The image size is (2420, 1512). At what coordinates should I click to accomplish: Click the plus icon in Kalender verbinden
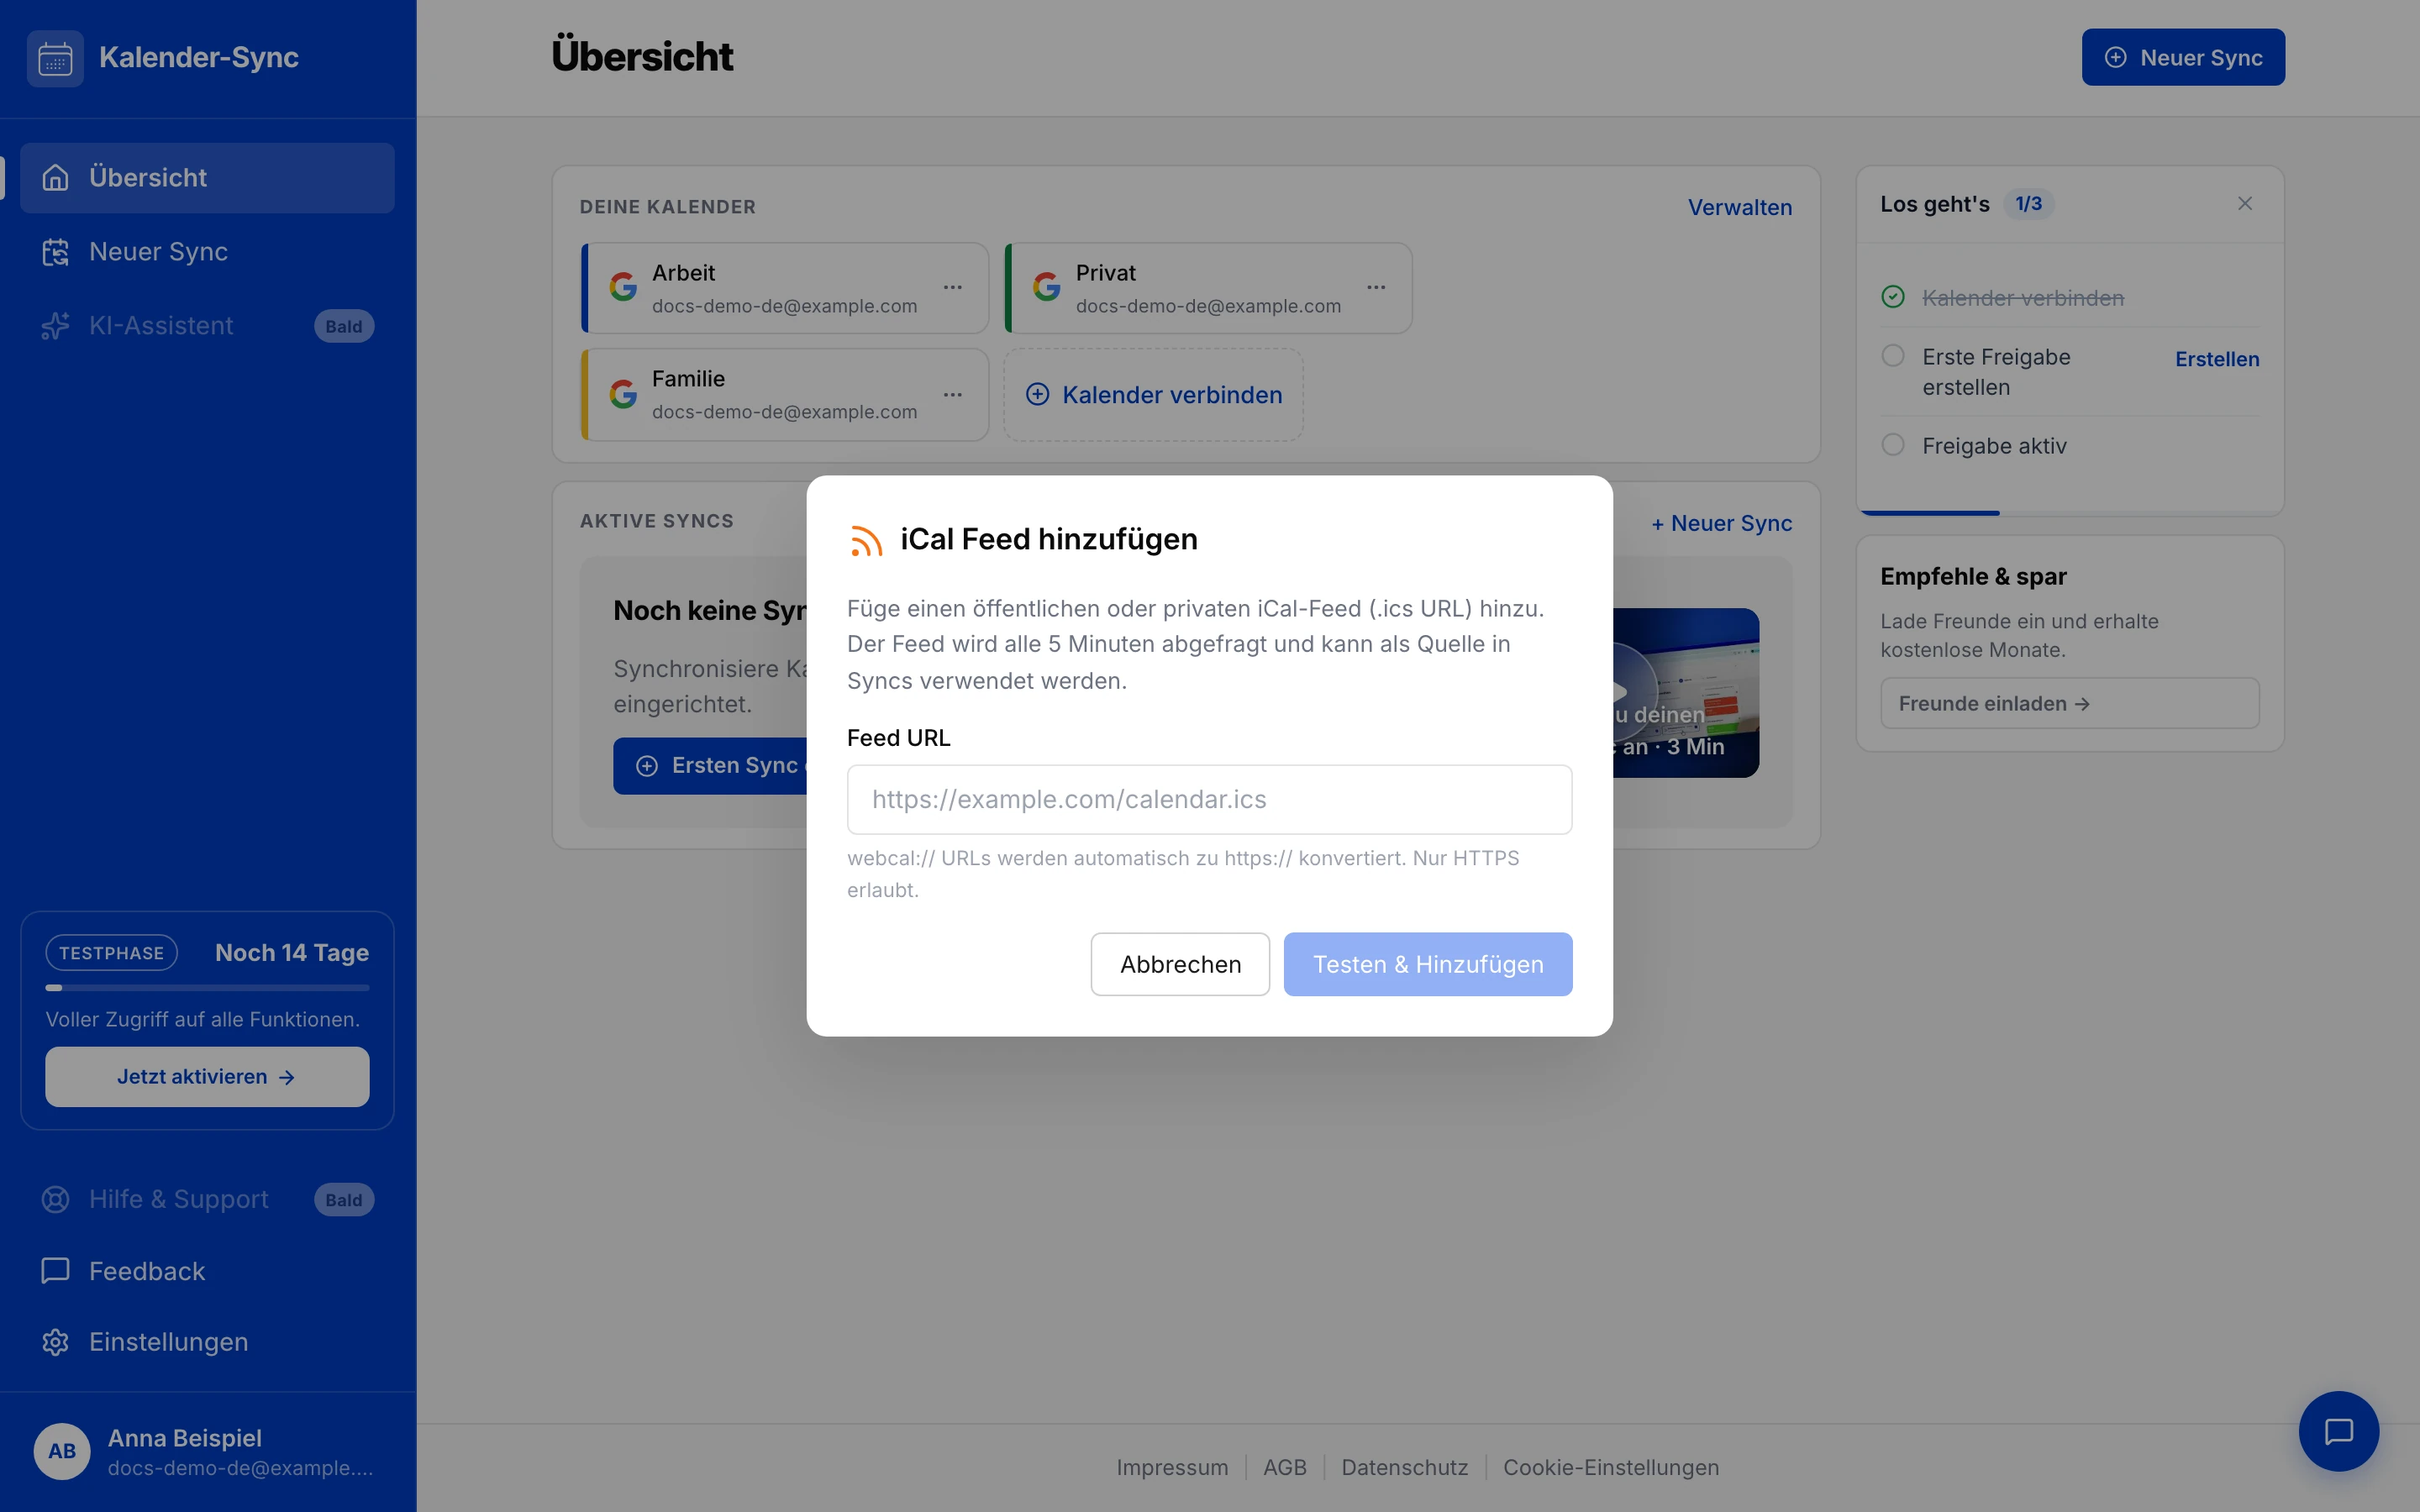tap(1038, 394)
